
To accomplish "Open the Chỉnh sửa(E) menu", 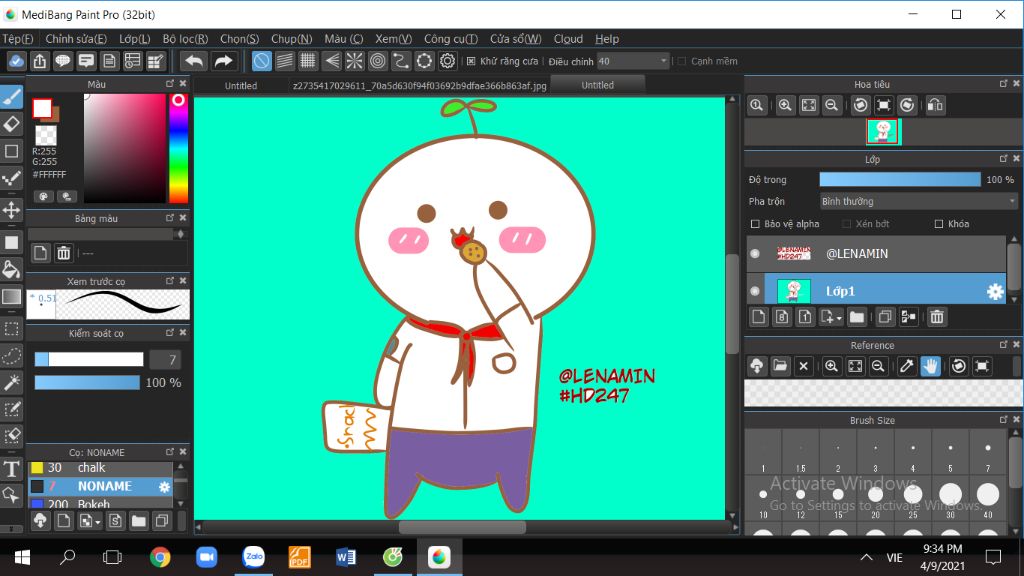I will [76, 39].
